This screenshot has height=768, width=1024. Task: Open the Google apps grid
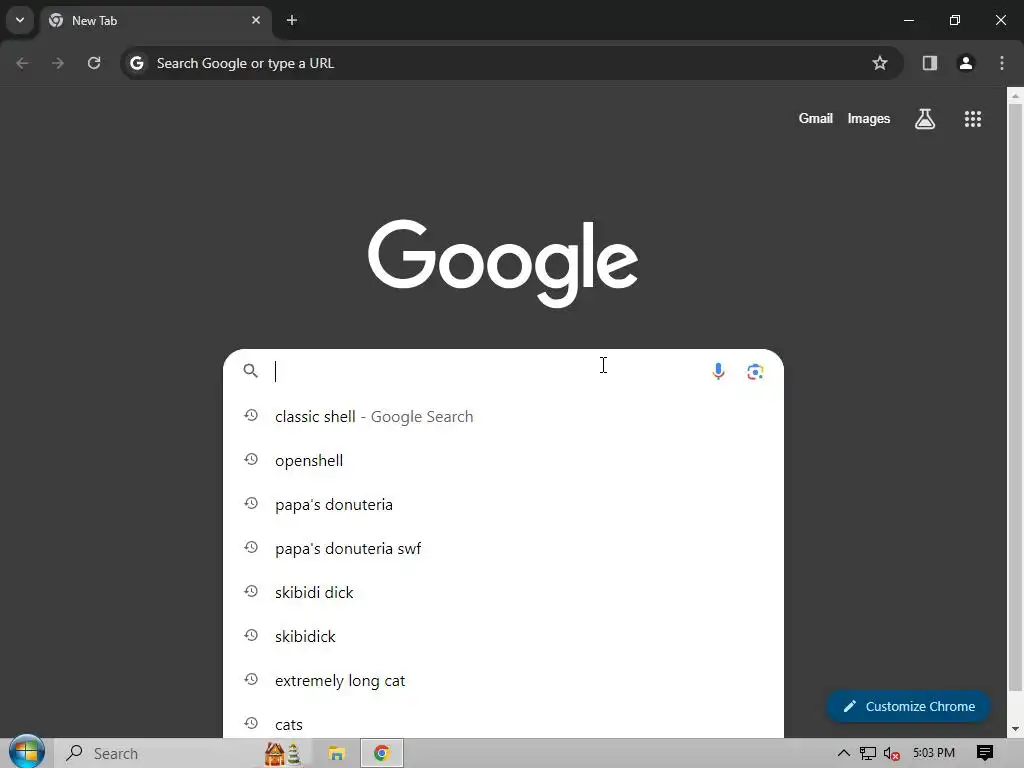coord(973,118)
